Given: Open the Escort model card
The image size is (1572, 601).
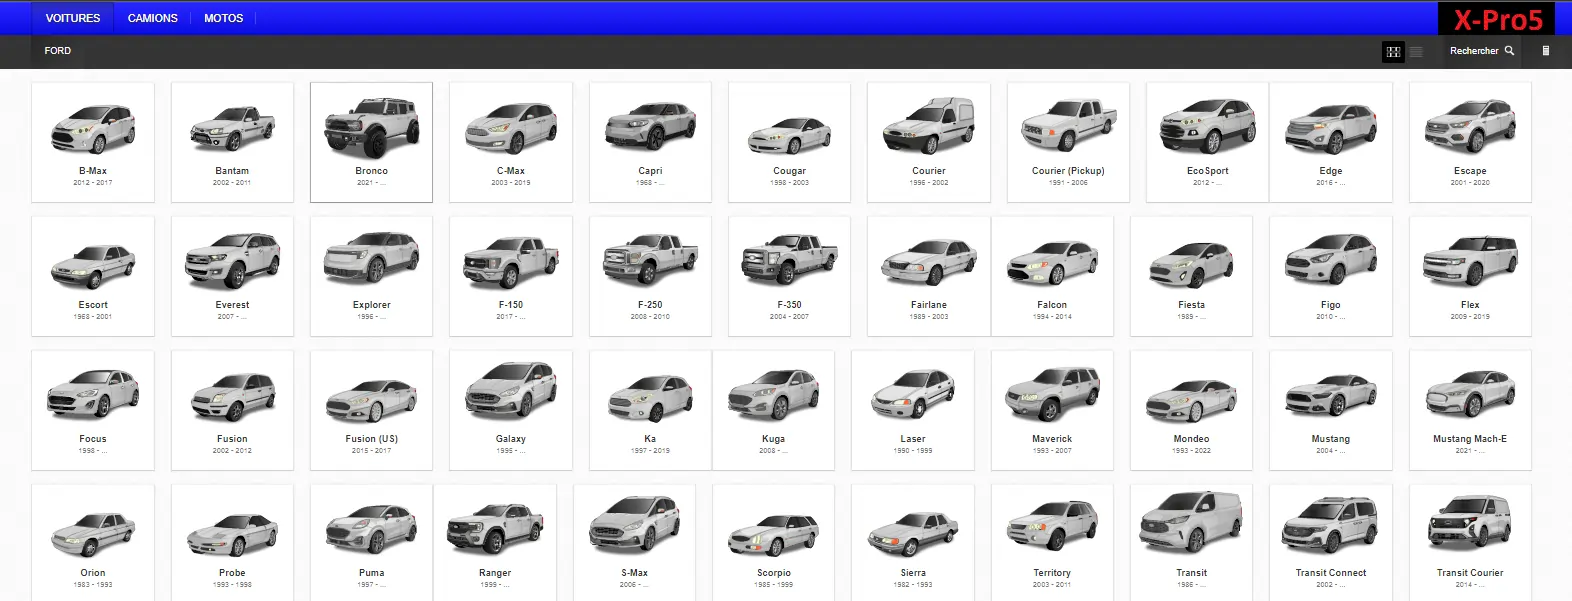Looking at the screenshot, I should [x=93, y=276].
